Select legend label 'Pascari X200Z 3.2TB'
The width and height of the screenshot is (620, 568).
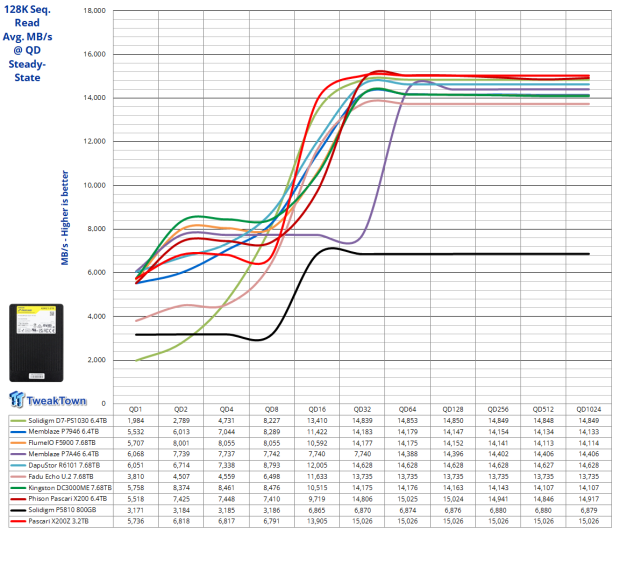(x=59, y=521)
